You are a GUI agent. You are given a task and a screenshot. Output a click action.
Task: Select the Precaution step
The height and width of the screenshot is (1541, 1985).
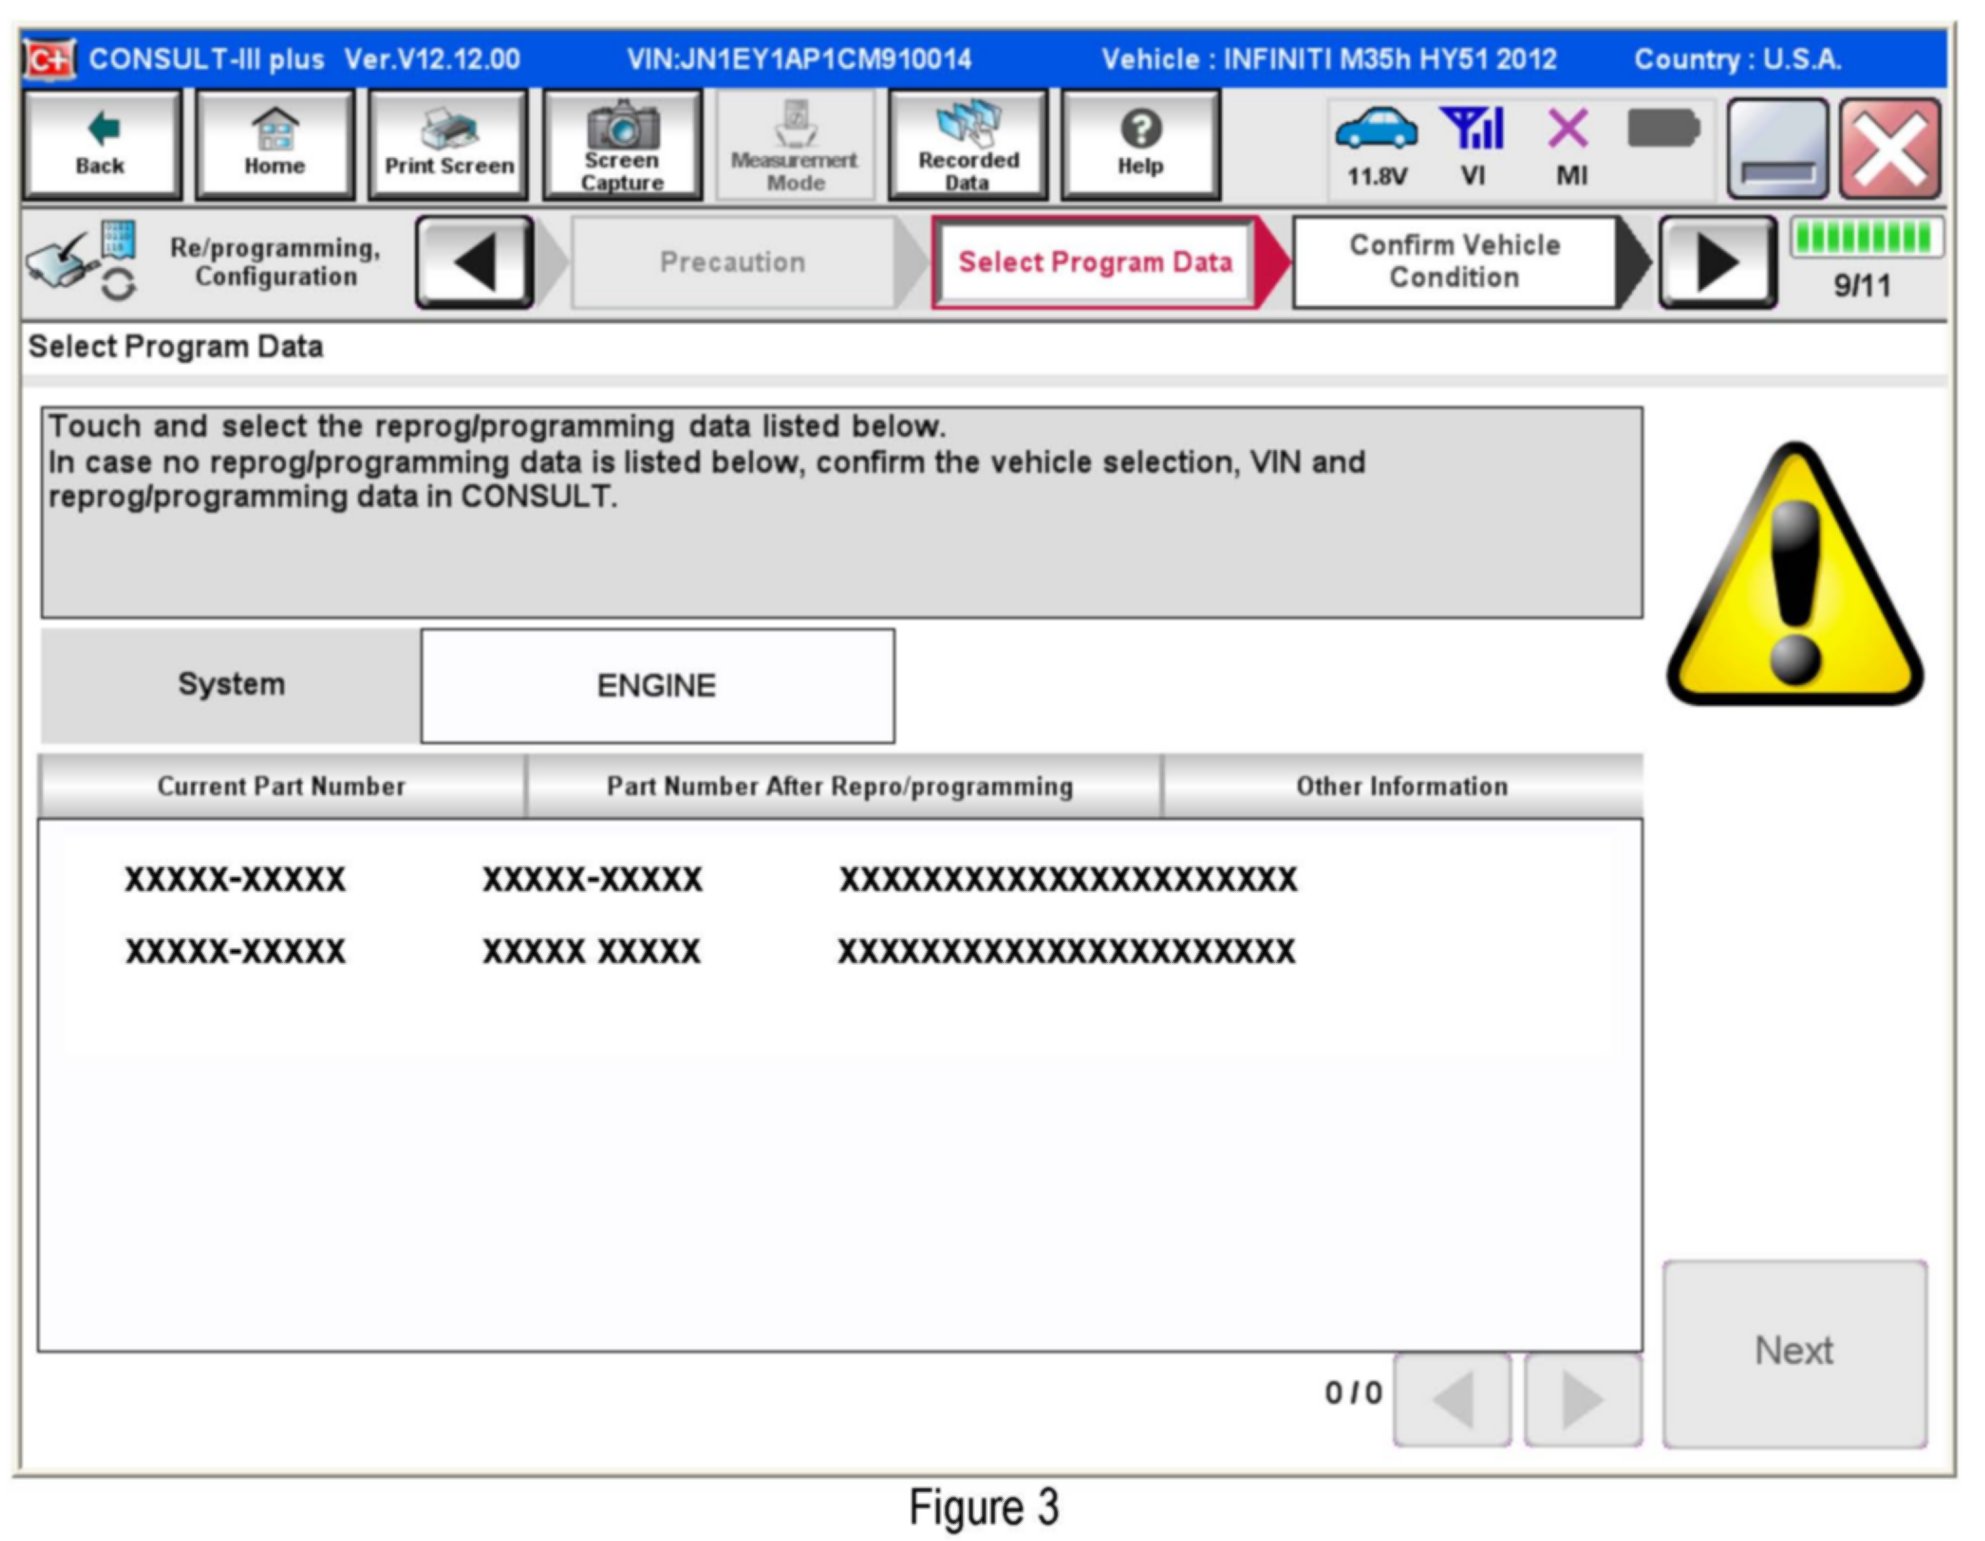click(x=732, y=262)
